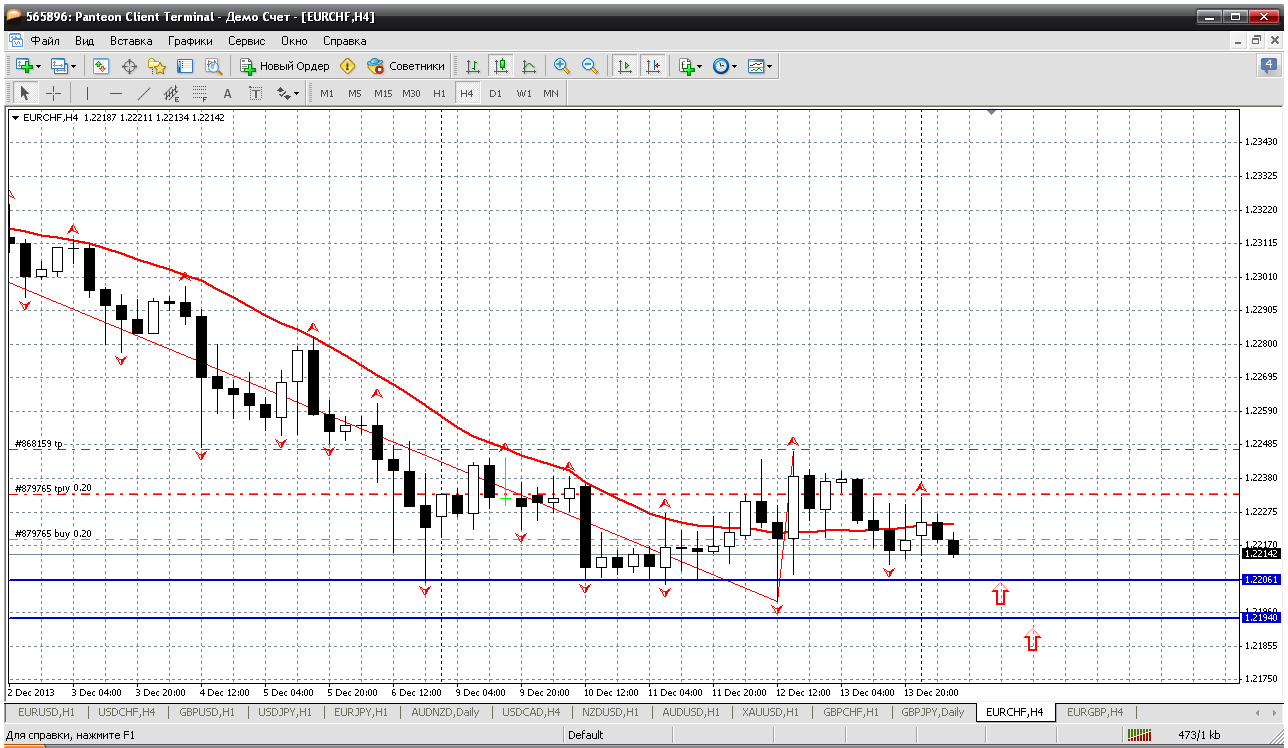Switch to M5 timeframe
This screenshot has width=1288, height=748.
[355, 93]
